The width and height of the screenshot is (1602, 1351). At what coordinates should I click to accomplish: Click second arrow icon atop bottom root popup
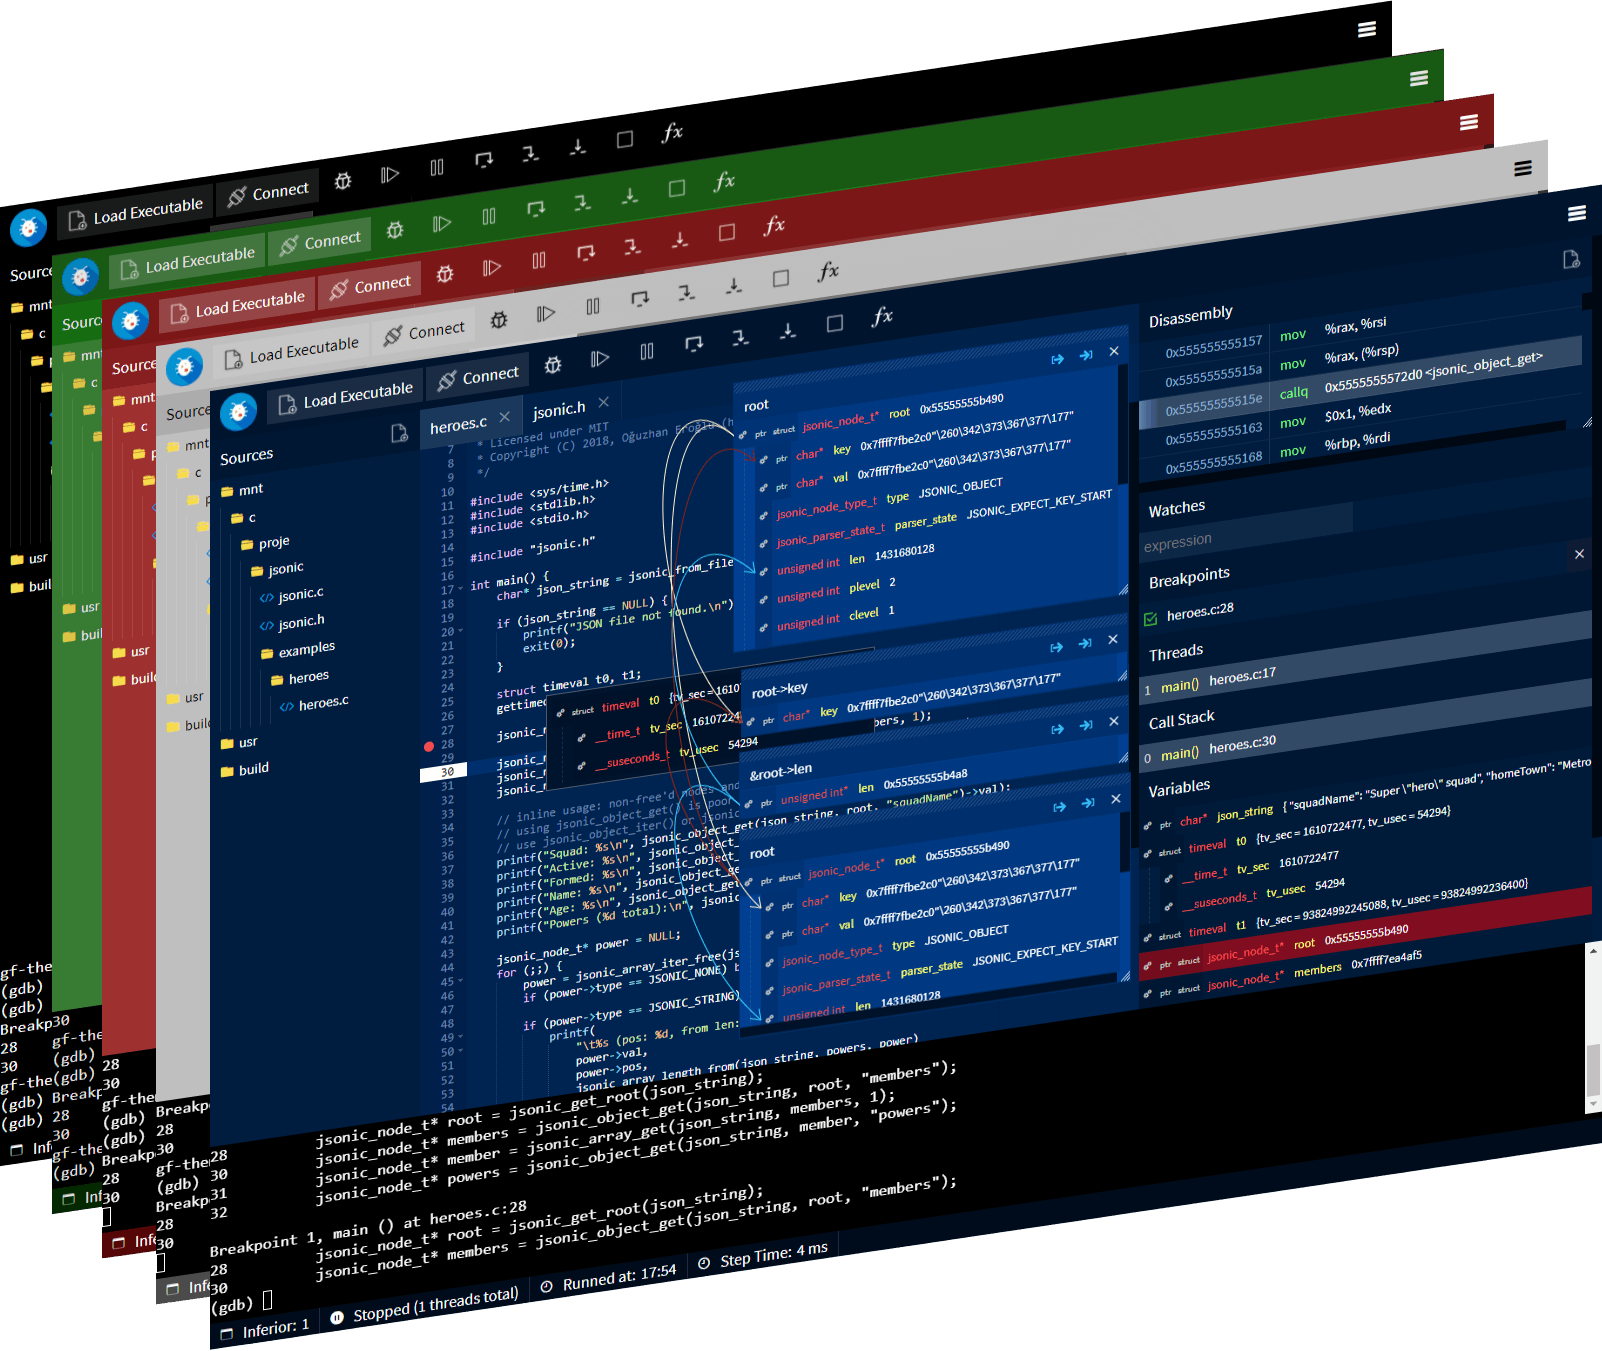click(1088, 804)
